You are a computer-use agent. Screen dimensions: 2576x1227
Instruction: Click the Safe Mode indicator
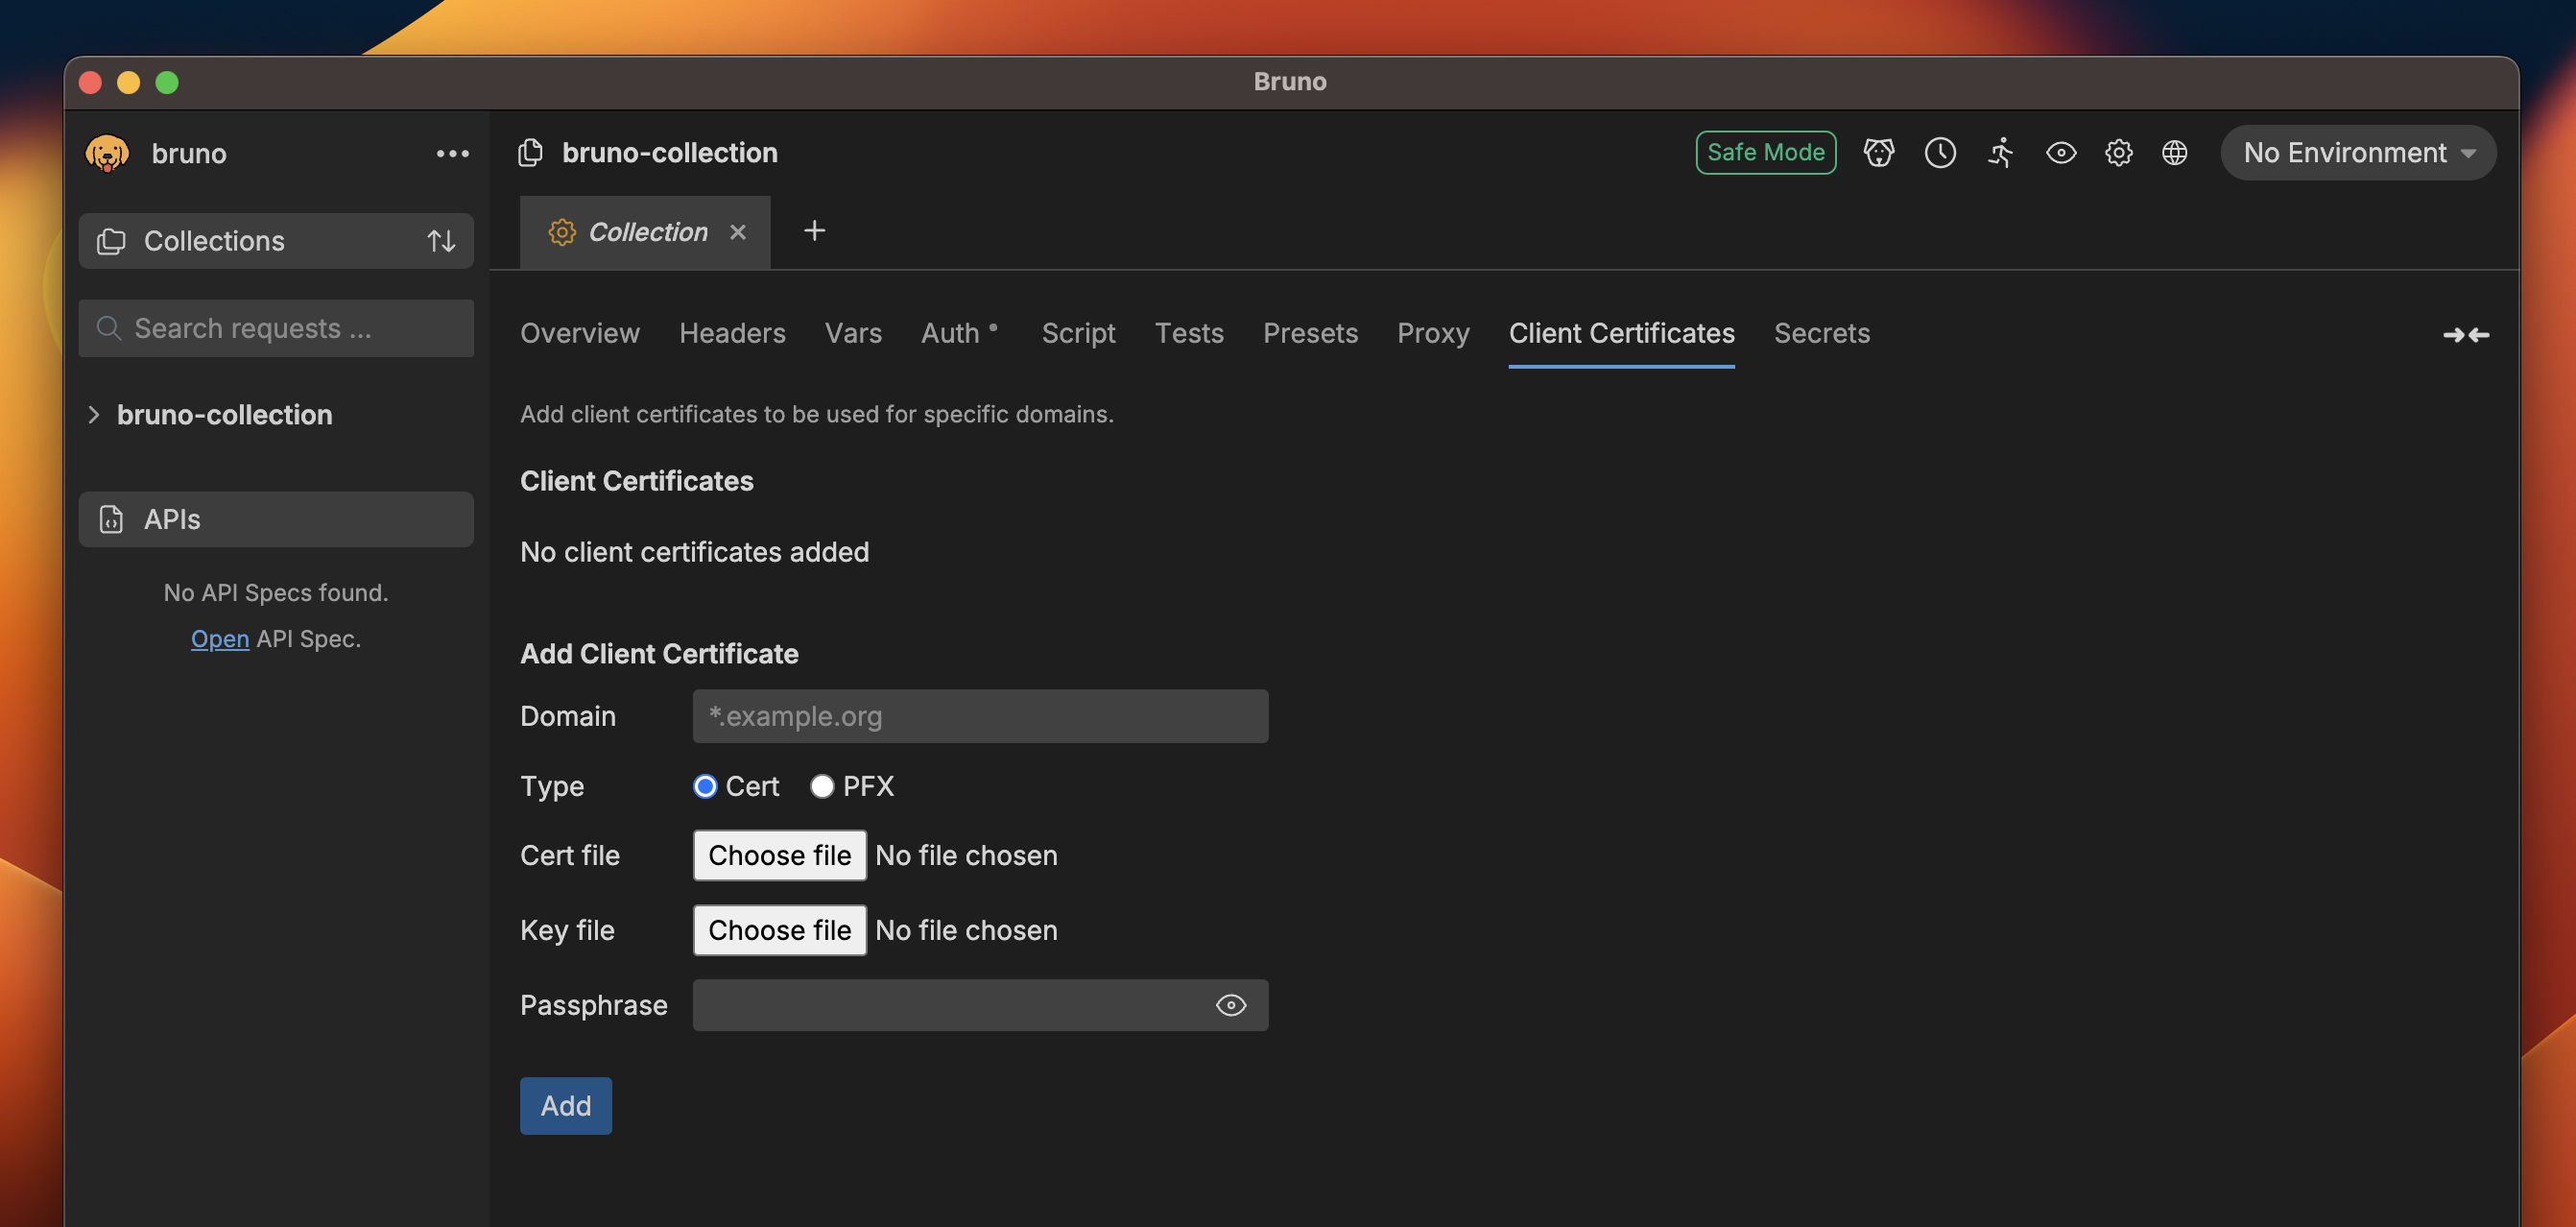point(1765,152)
